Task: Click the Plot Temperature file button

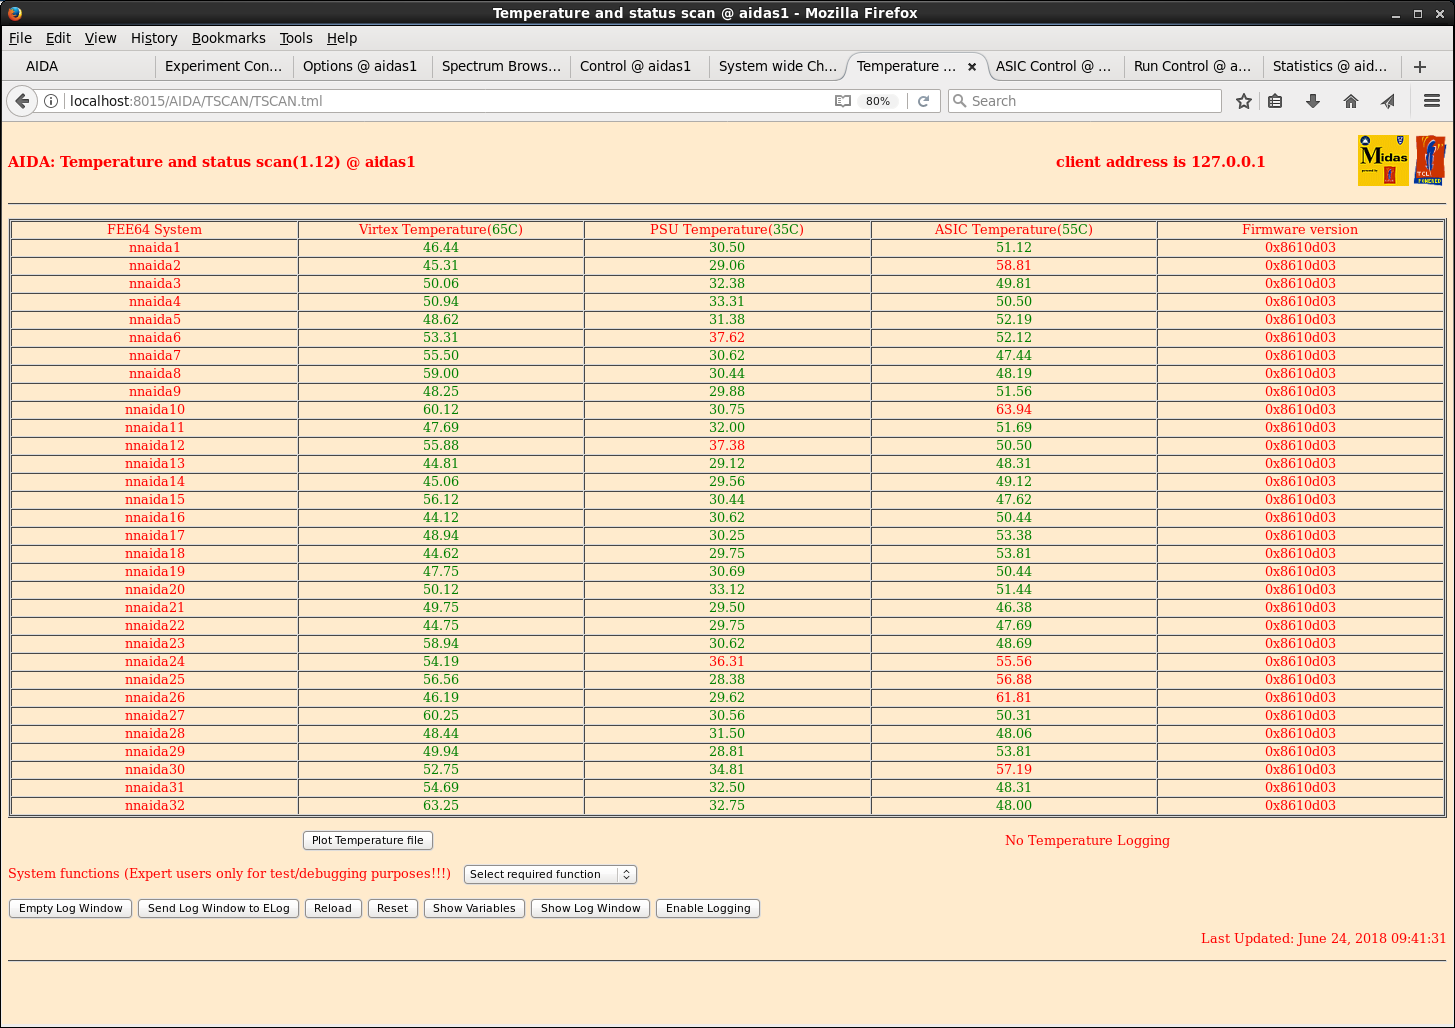Action: point(368,840)
